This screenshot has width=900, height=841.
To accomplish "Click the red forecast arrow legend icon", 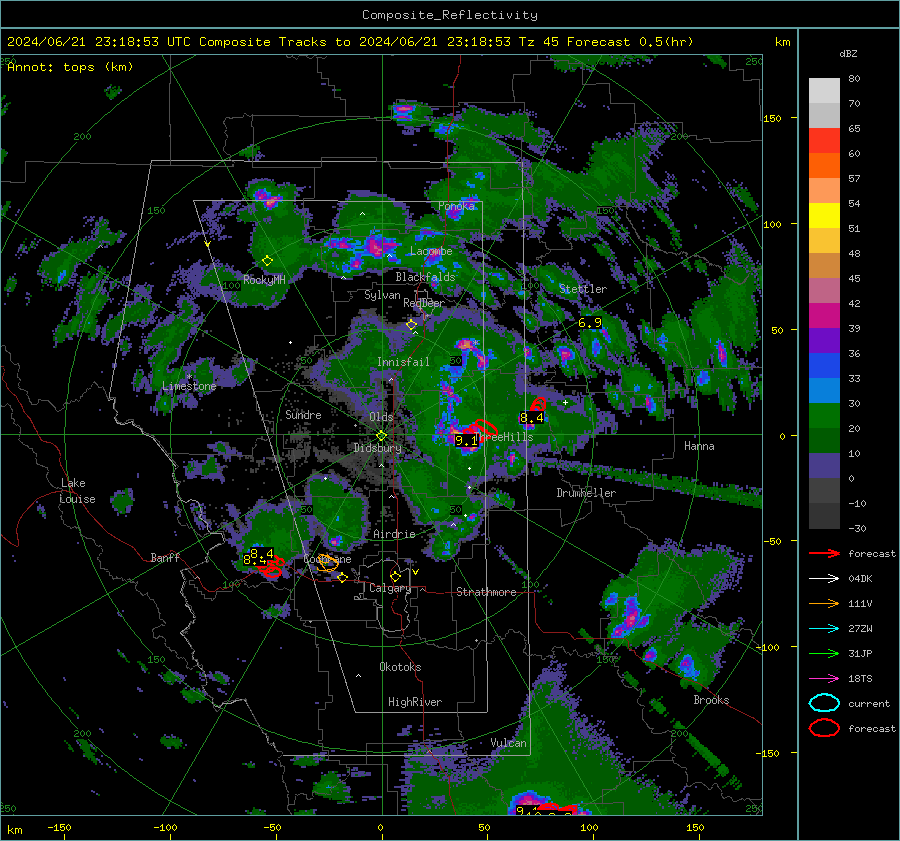I will point(824,553).
